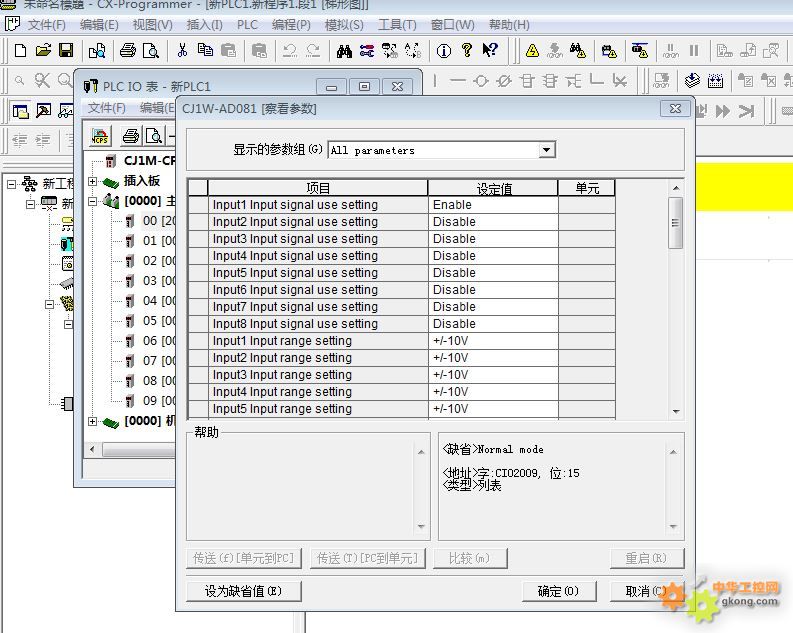The height and width of the screenshot is (633, 793).
Task: Click the Find binoculars icon
Action: (x=344, y=51)
